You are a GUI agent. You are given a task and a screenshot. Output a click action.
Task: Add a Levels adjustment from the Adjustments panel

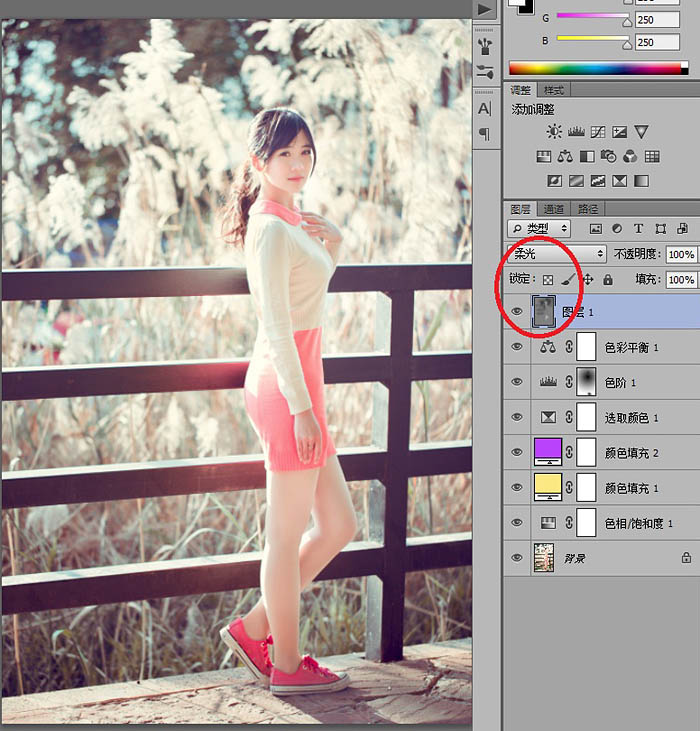(x=576, y=132)
